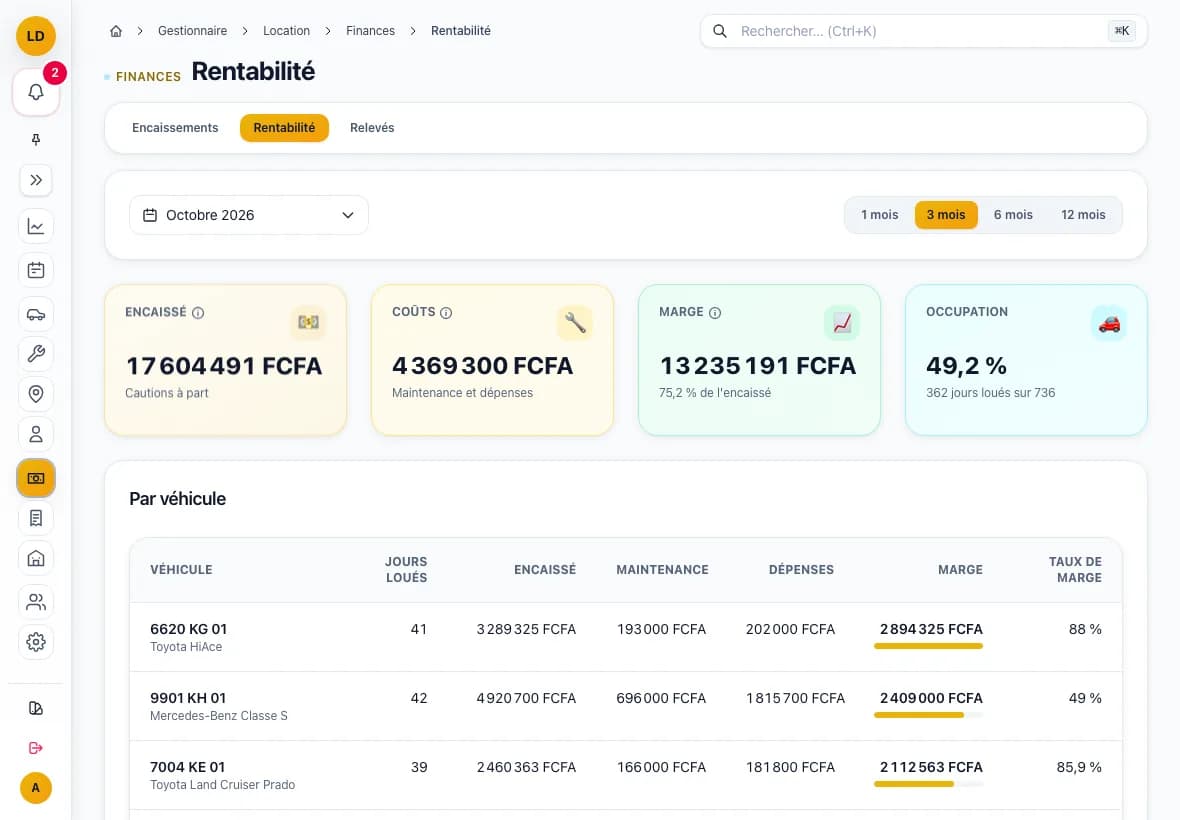Image resolution: width=1180 pixels, height=820 pixels.
Task: Click the pin icon in the sidebar
Action: coord(35,140)
